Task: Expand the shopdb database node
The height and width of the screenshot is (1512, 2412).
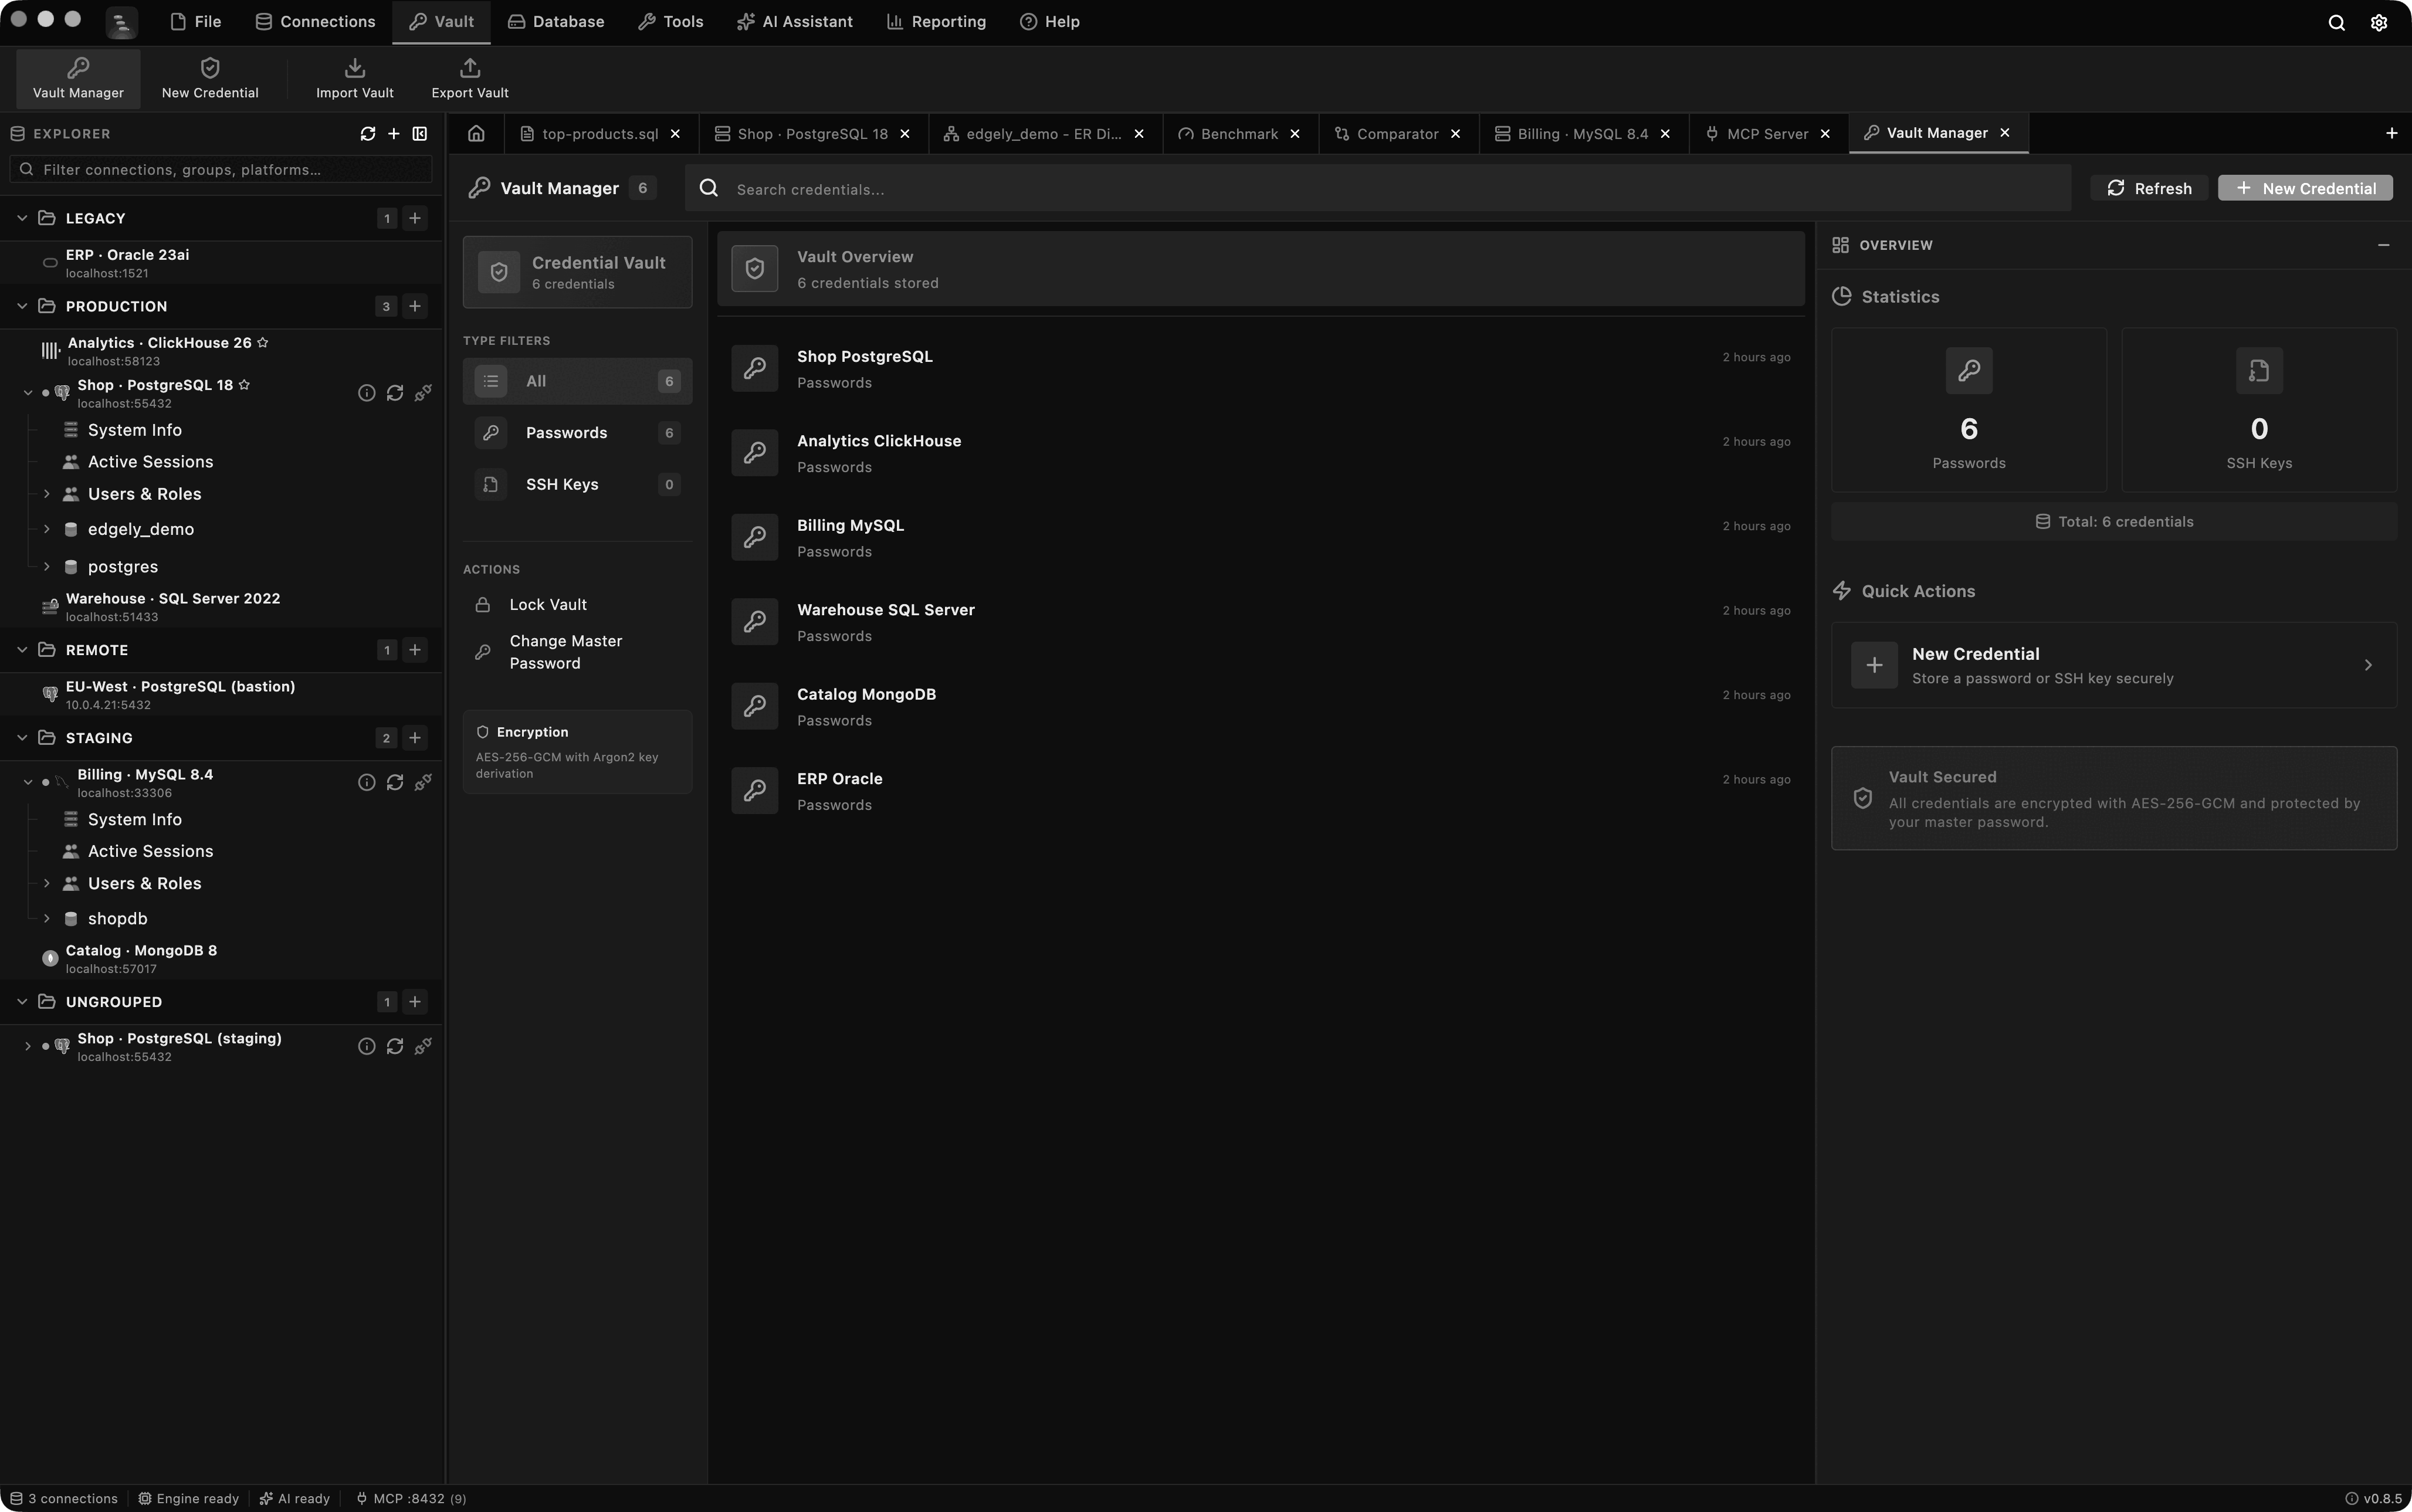Action: click(46, 918)
